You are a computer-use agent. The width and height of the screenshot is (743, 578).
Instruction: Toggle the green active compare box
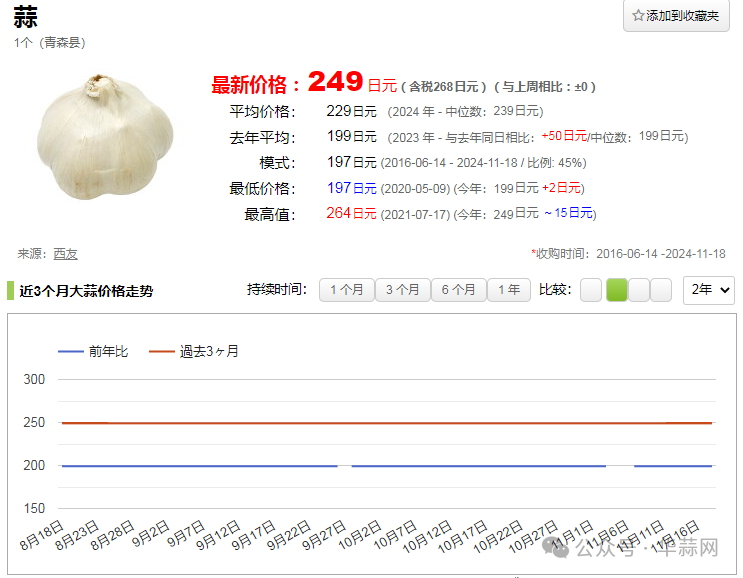tap(616, 290)
